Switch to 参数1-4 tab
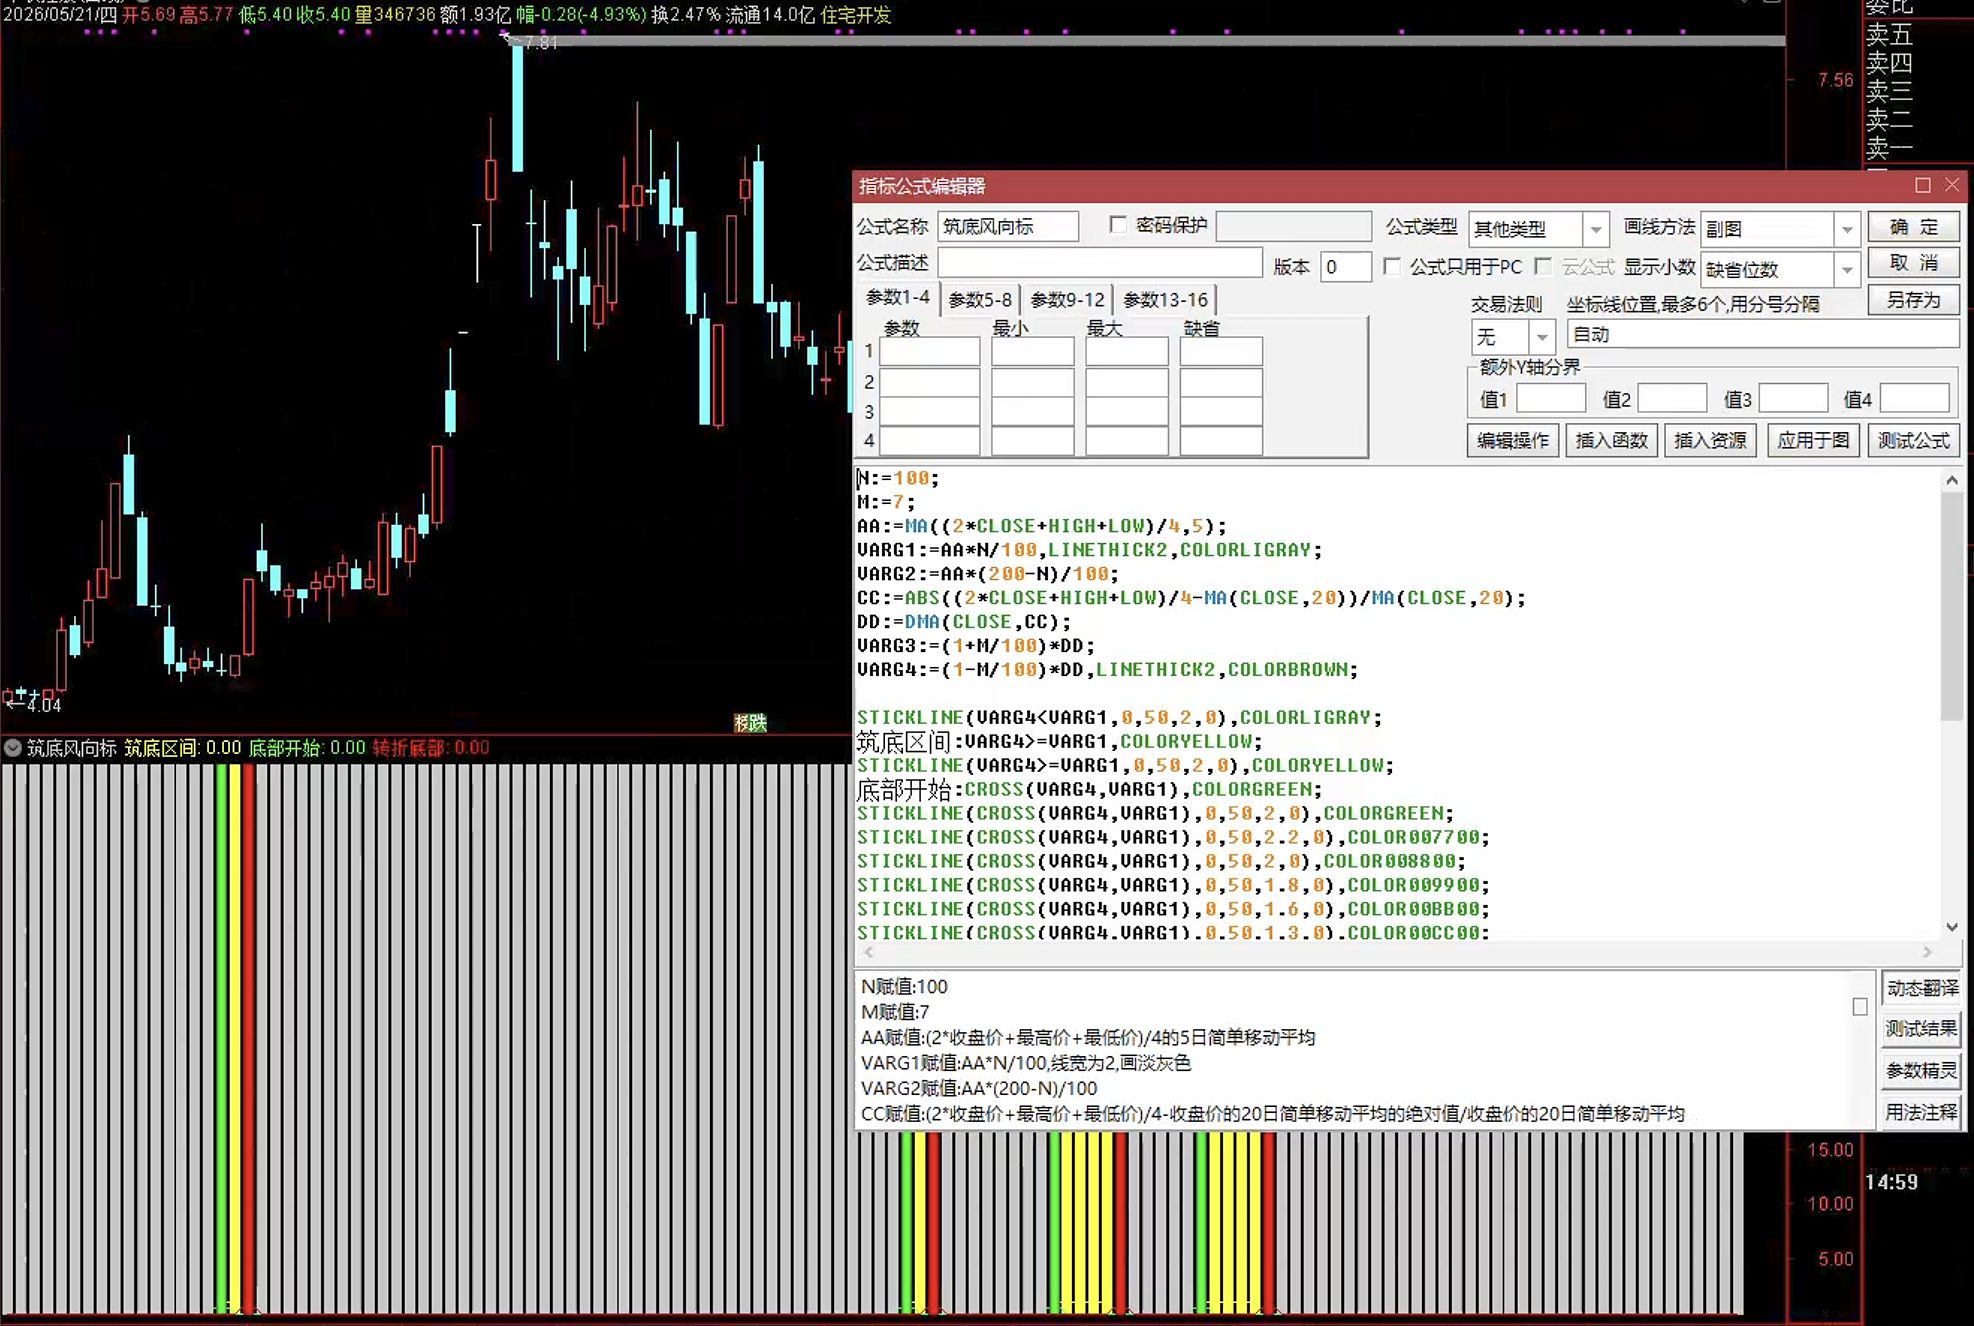This screenshot has height=1326, width=1974. 897,298
